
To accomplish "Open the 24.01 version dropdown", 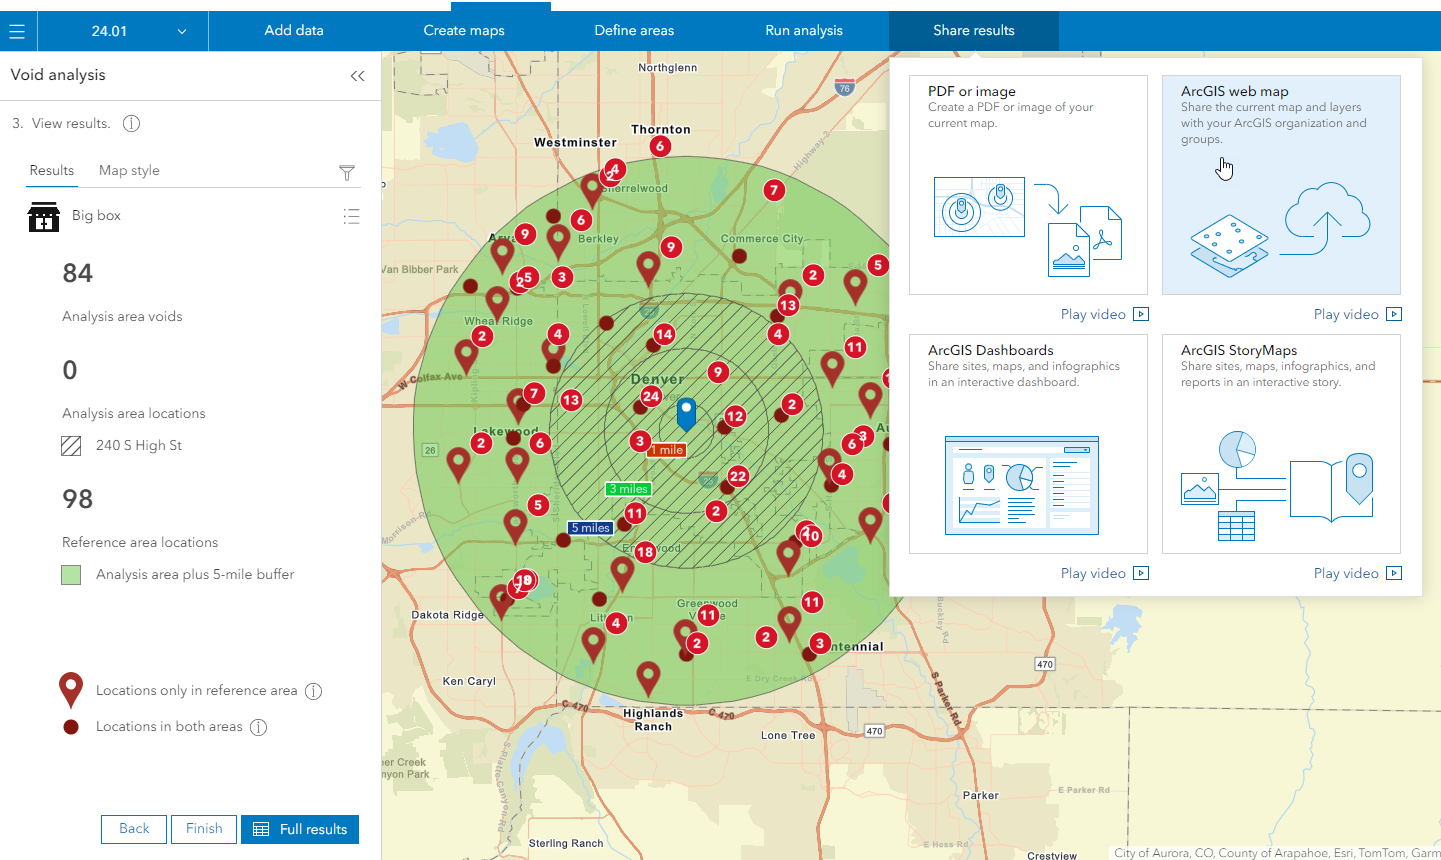I will pos(122,31).
